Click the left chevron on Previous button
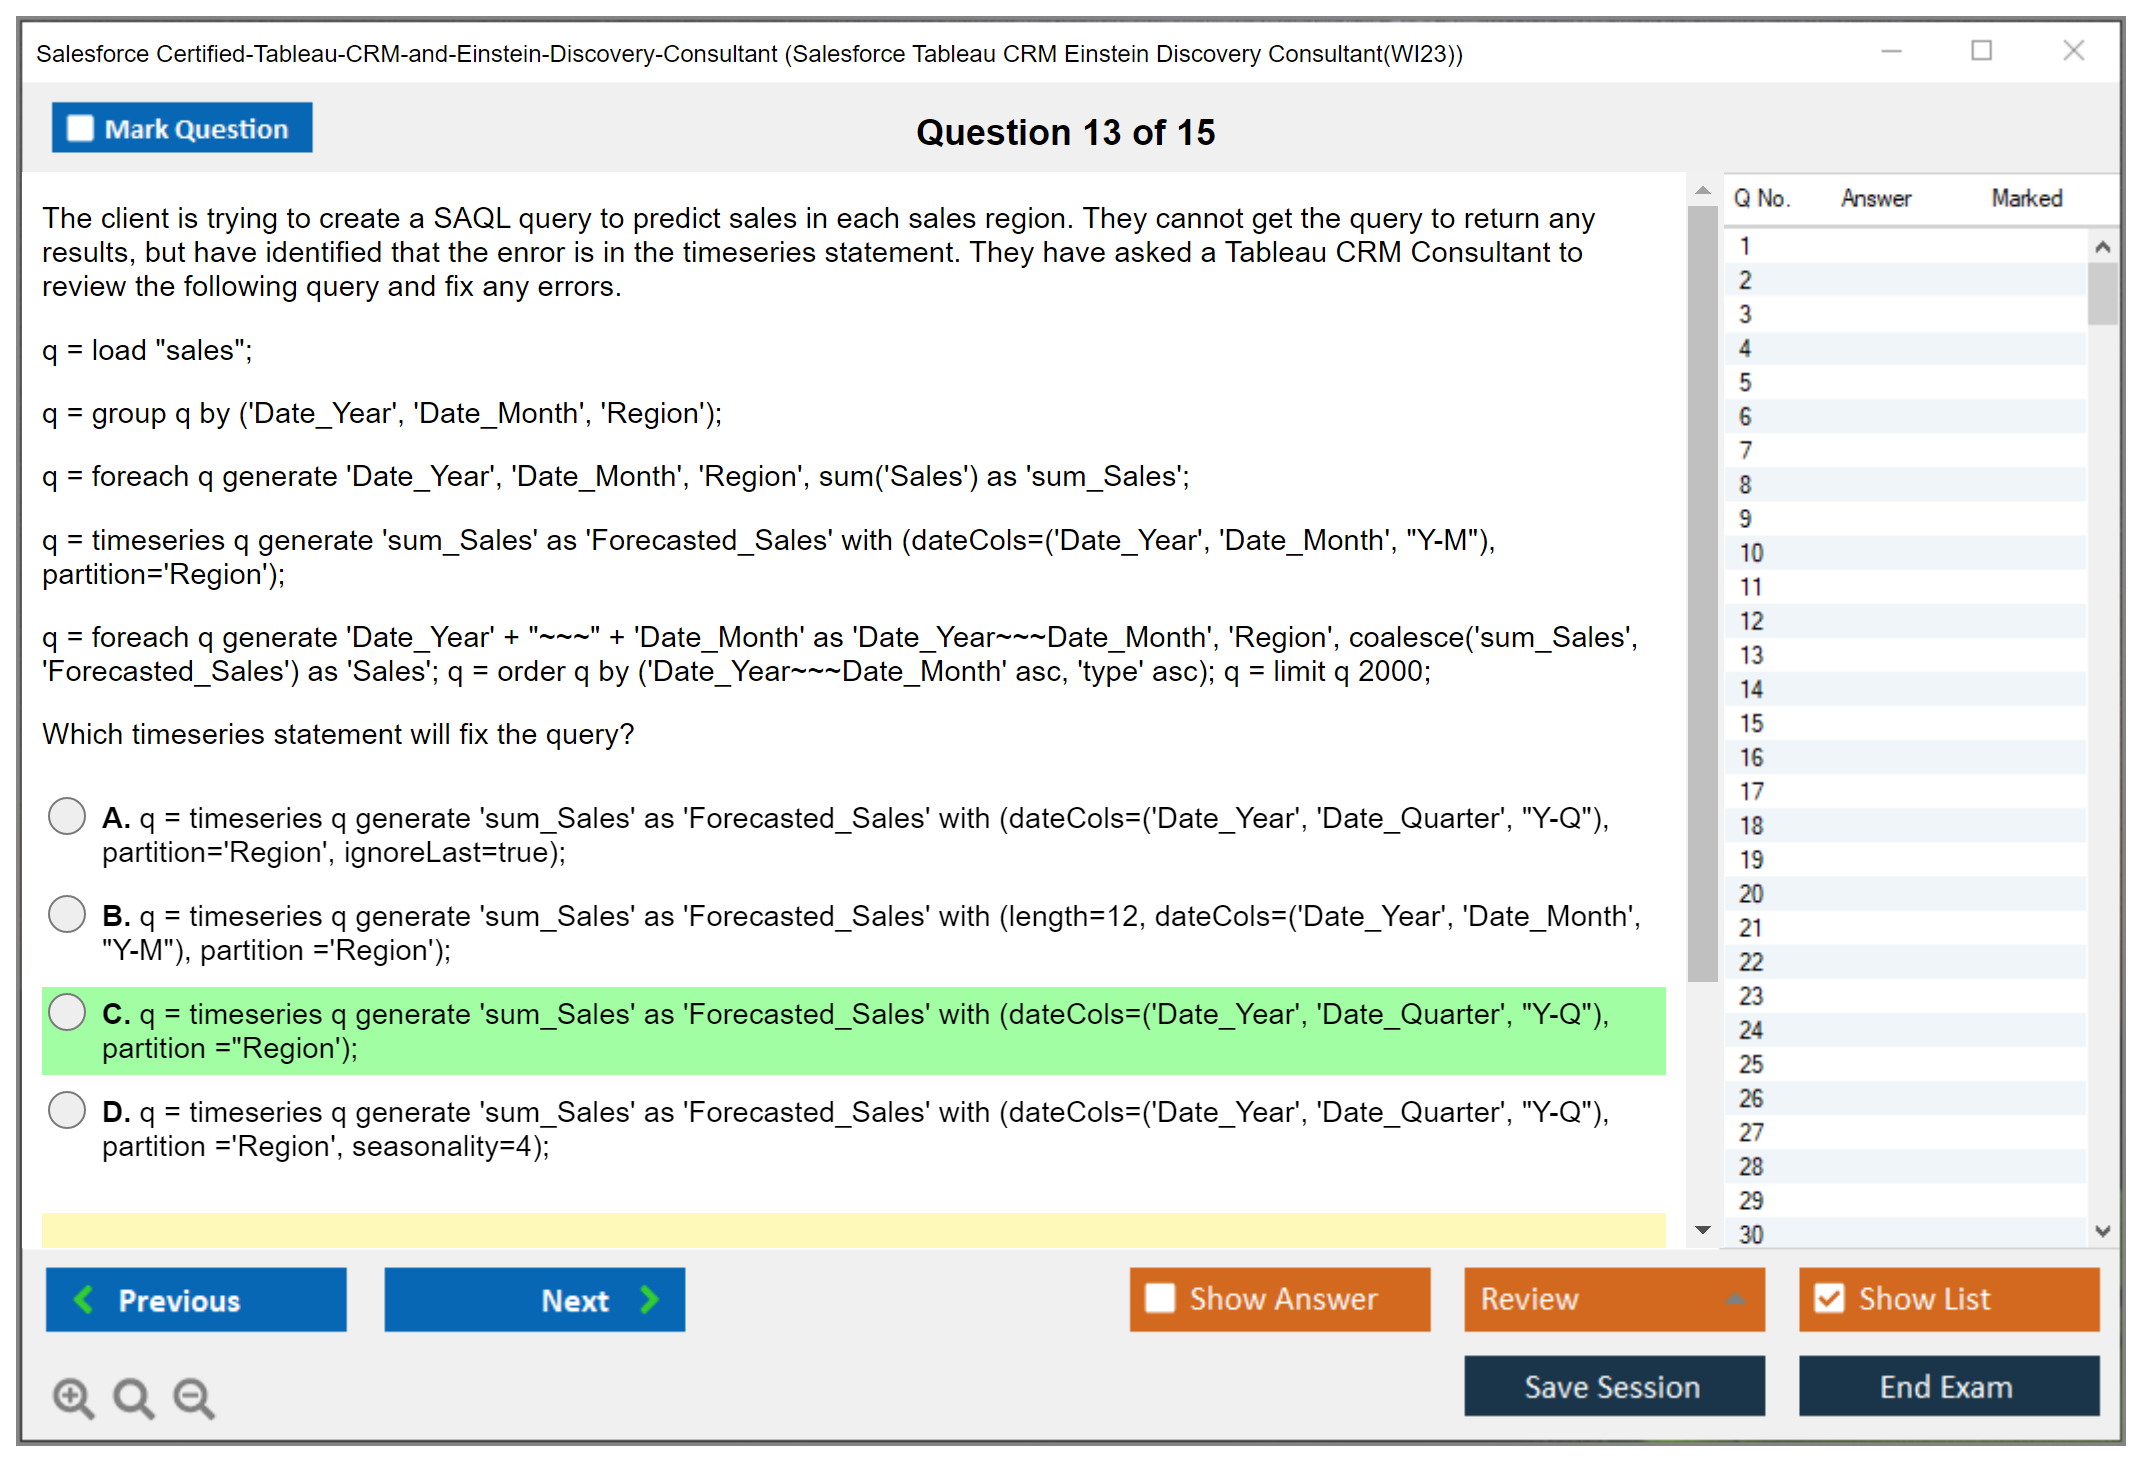Screen dimensions: 2150x1470 pos(84,1299)
